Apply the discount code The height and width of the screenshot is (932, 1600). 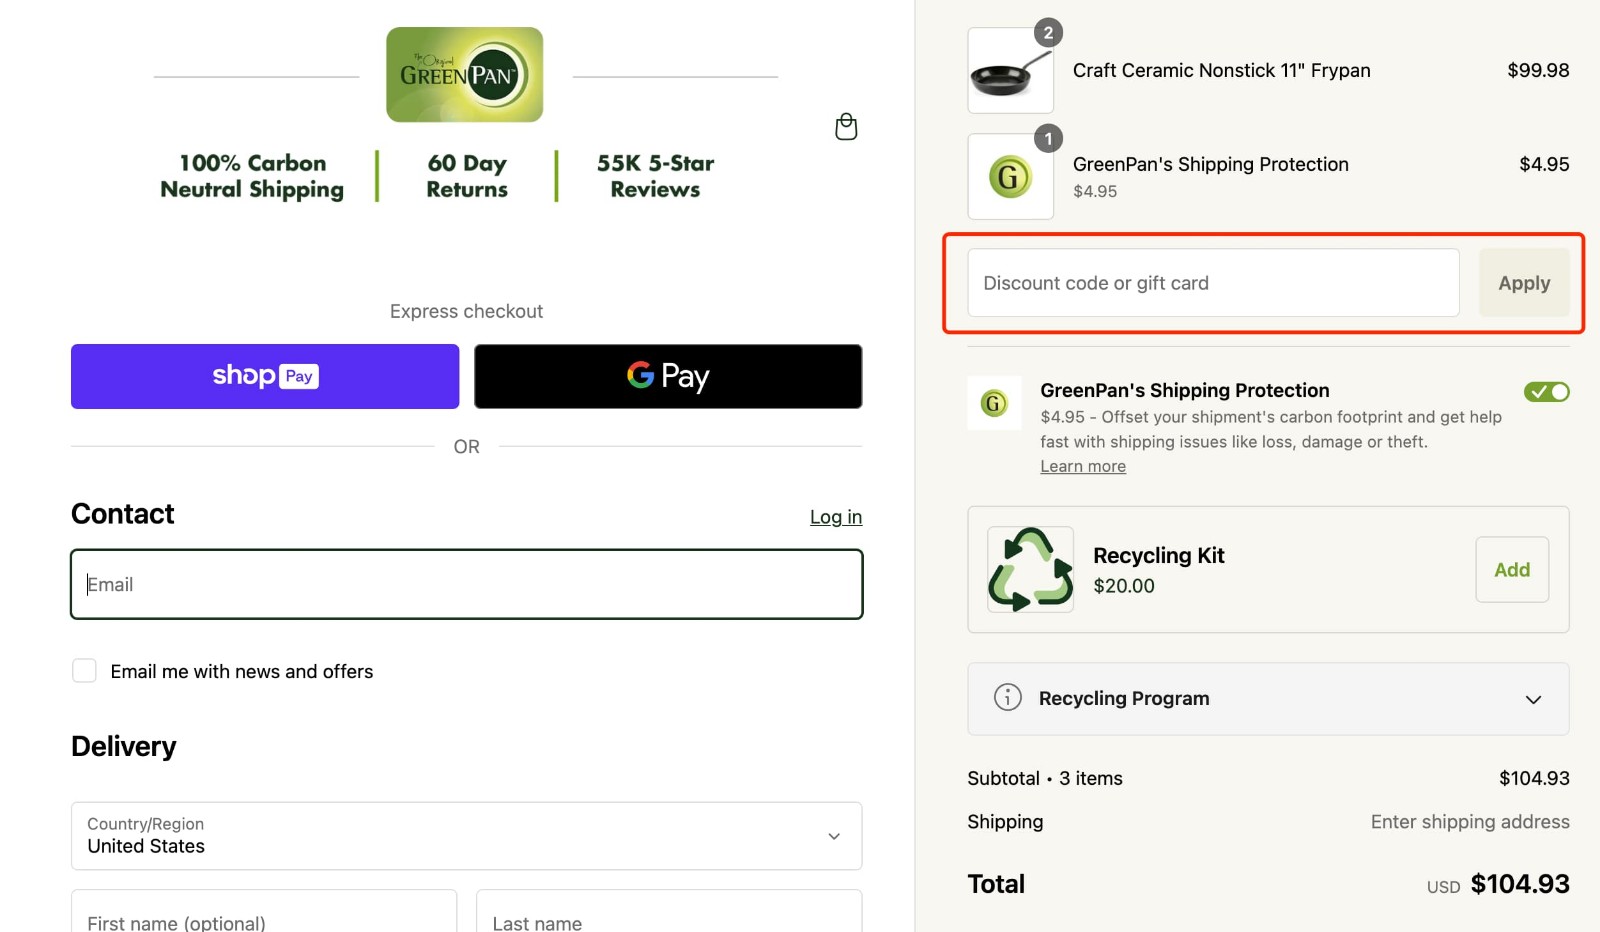pos(1524,283)
